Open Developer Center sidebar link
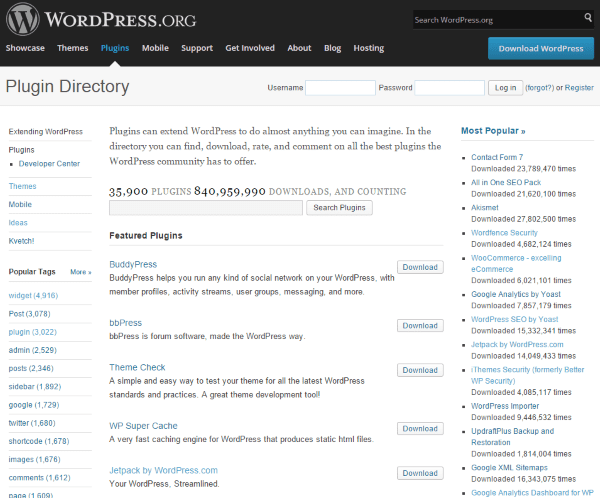The height and width of the screenshot is (498, 600). click(49, 164)
